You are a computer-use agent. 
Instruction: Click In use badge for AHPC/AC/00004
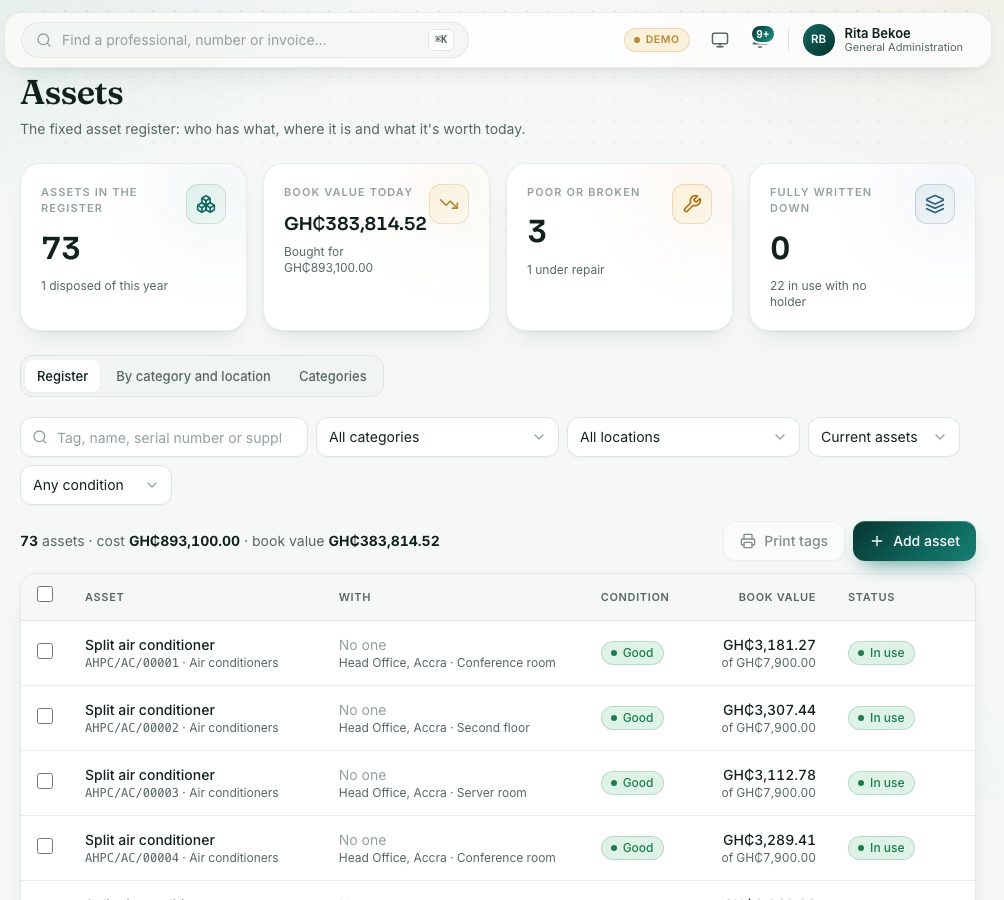[881, 848]
